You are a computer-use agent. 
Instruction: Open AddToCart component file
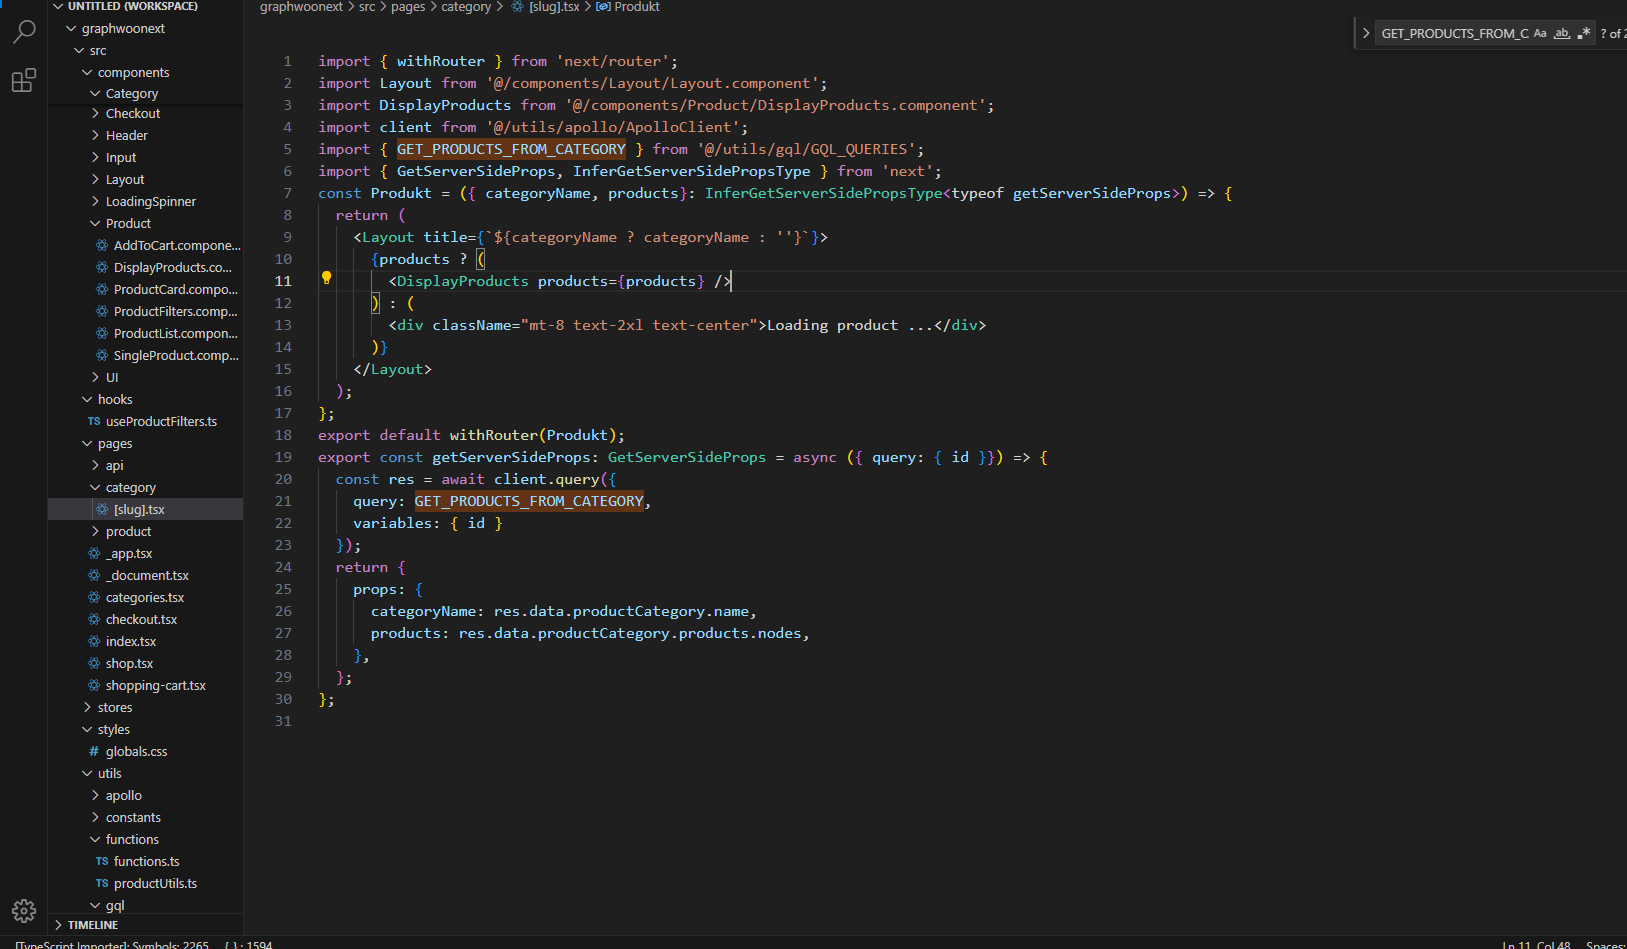[x=176, y=246]
